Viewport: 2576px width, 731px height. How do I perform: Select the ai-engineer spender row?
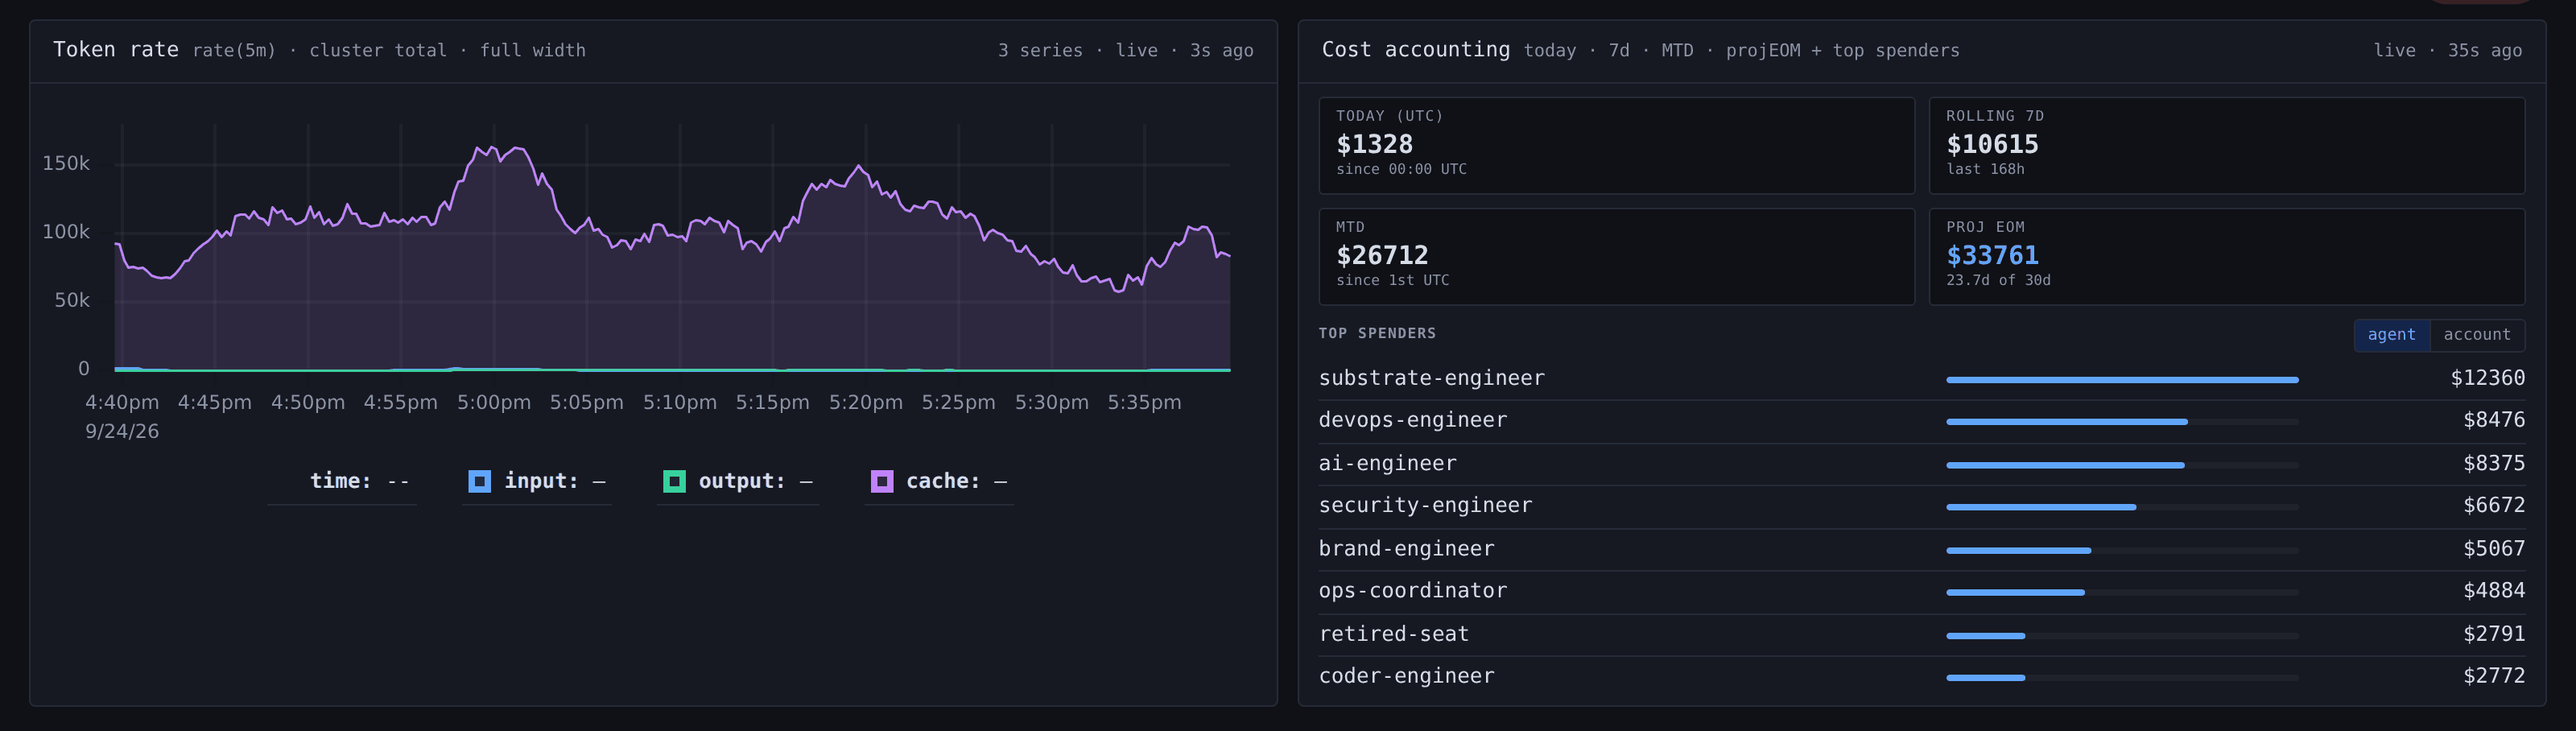pyautogui.click(x=1921, y=464)
